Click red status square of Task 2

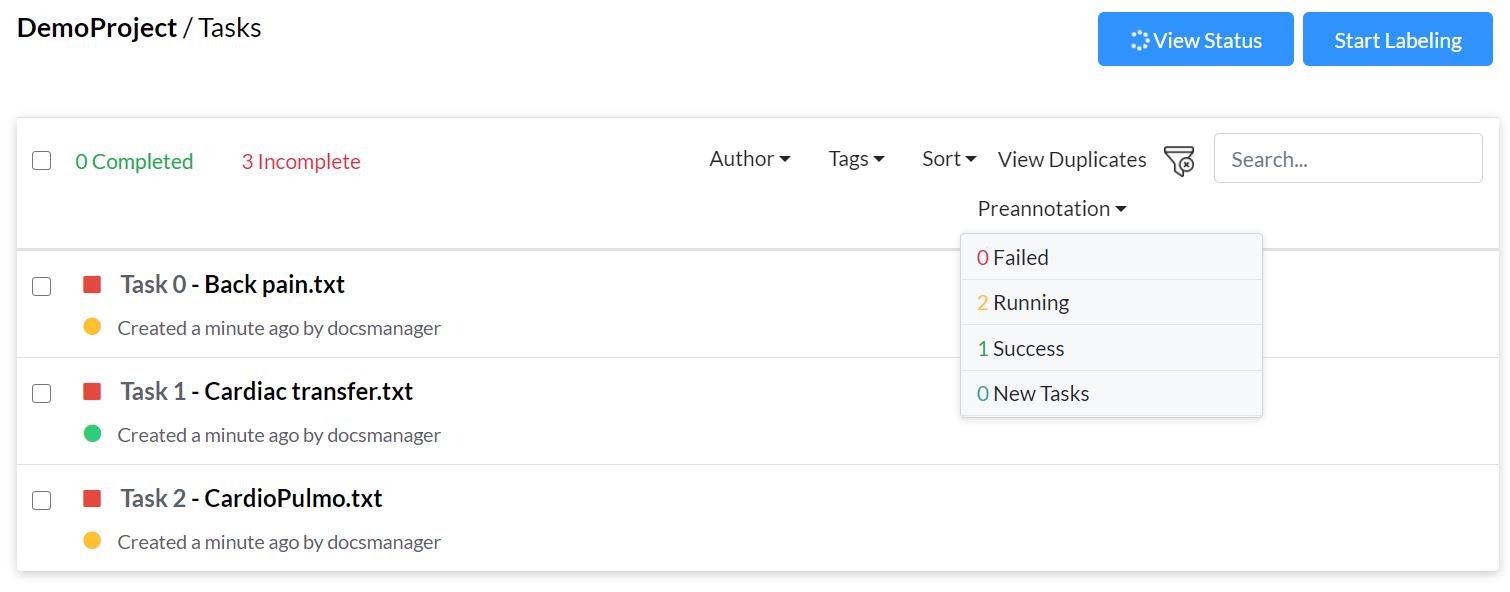coord(92,499)
